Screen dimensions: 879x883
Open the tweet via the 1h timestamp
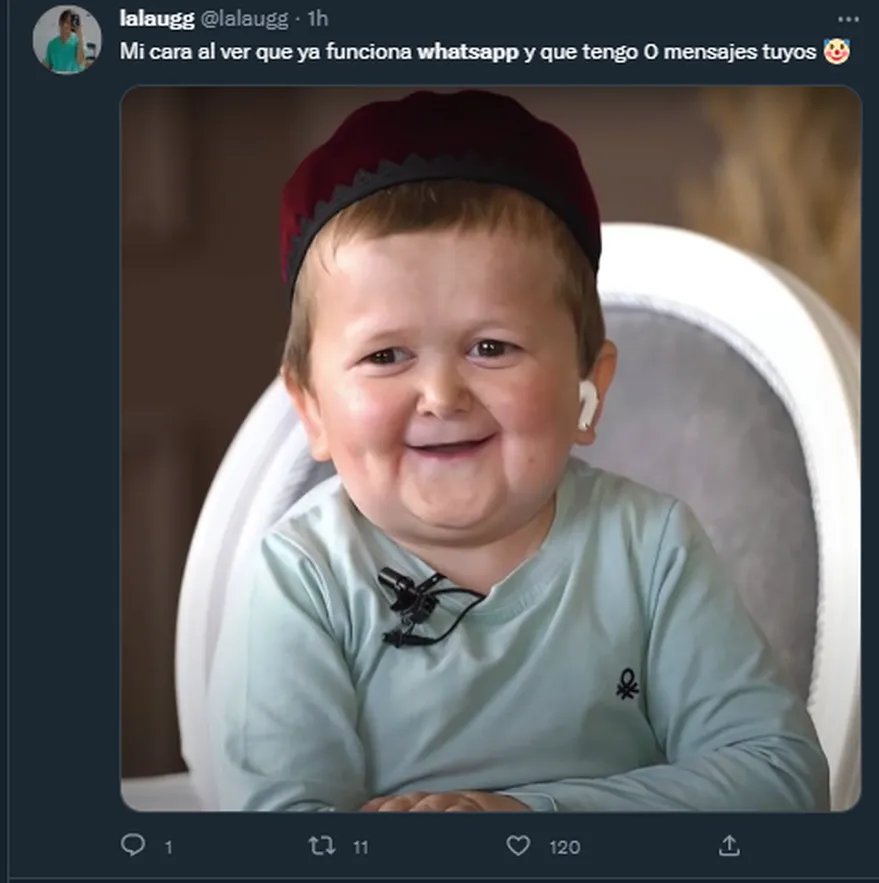pos(317,19)
